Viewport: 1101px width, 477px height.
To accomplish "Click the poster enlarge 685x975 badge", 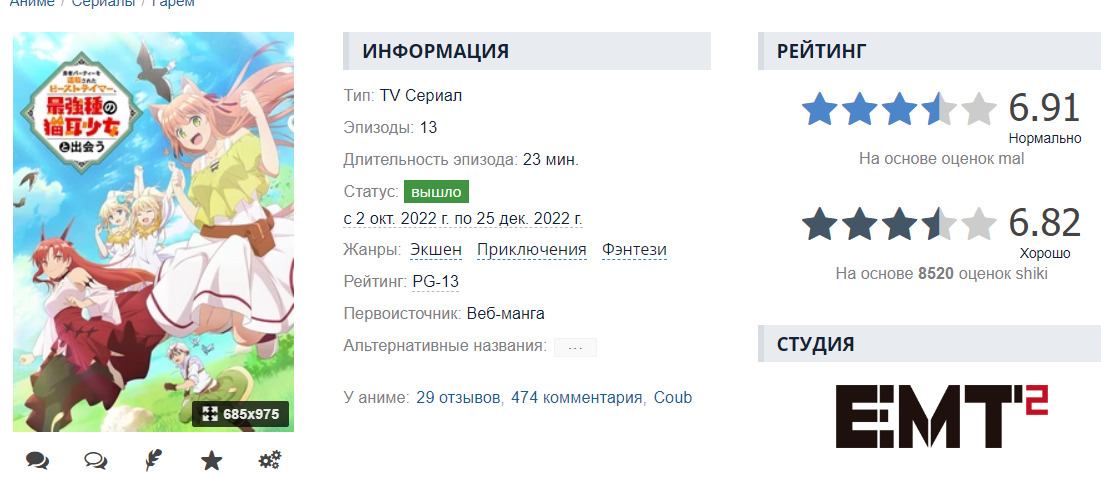I will click(x=241, y=413).
